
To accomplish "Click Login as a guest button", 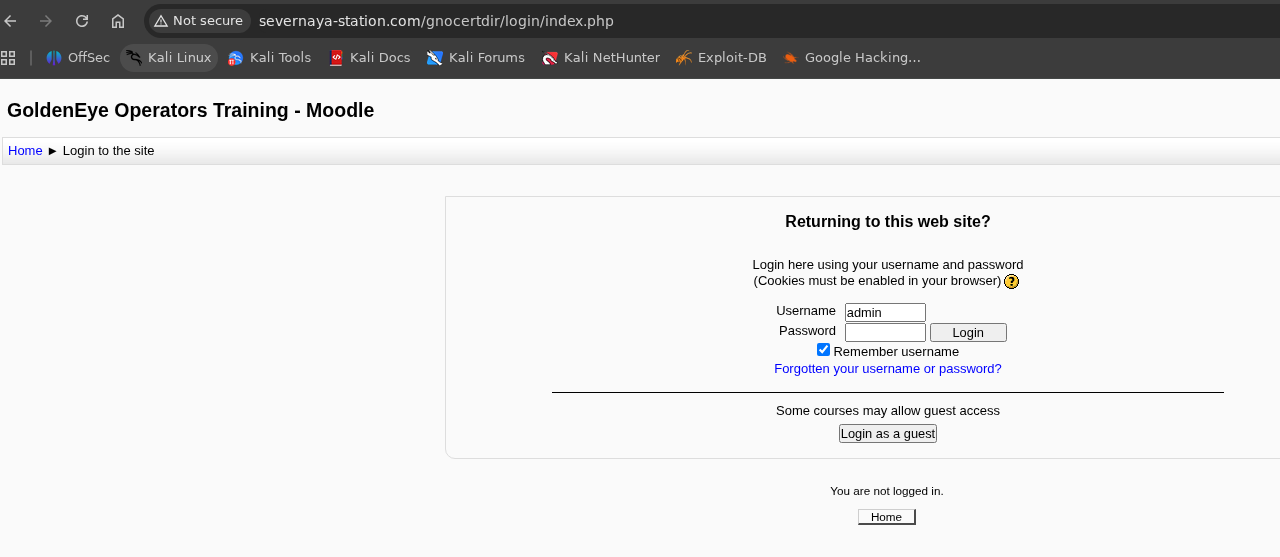I will 888,433.
